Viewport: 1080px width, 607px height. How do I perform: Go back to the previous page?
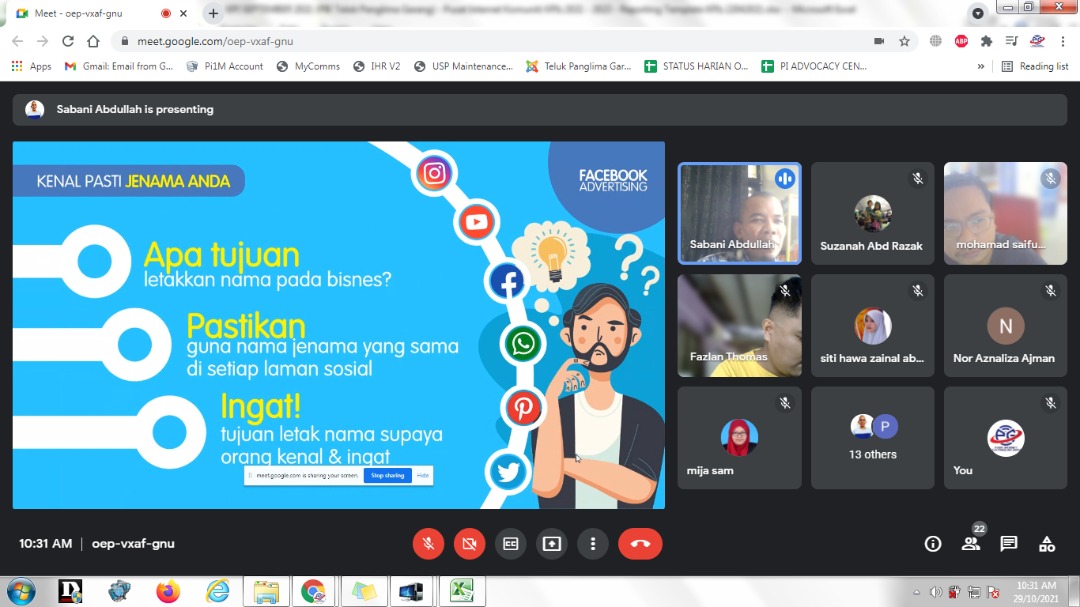17,41
